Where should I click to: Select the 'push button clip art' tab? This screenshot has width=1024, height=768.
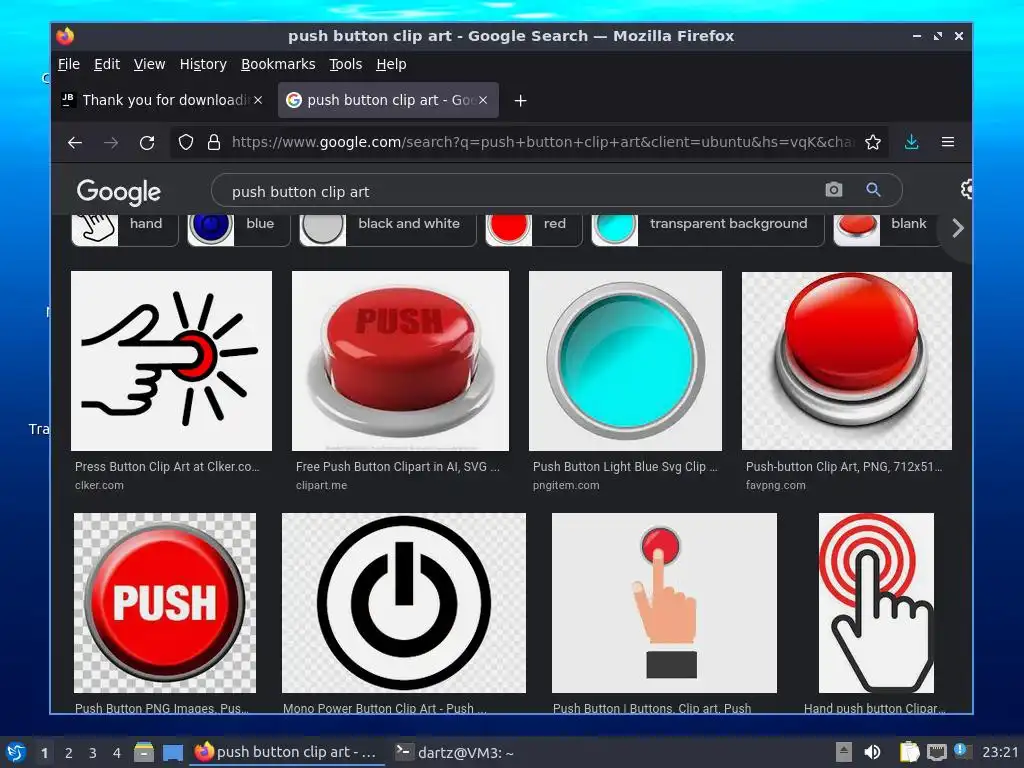pos(389,100)
